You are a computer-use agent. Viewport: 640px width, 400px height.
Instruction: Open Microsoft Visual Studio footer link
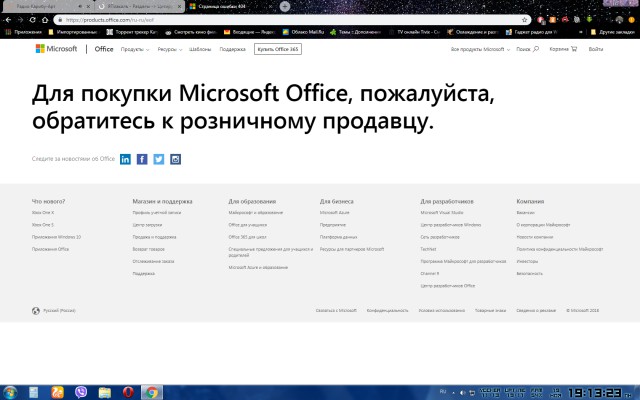[442, 213]
